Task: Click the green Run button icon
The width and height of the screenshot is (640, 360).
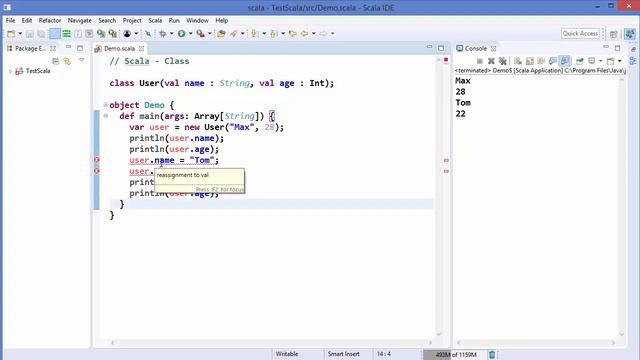Action: (181, 33)
